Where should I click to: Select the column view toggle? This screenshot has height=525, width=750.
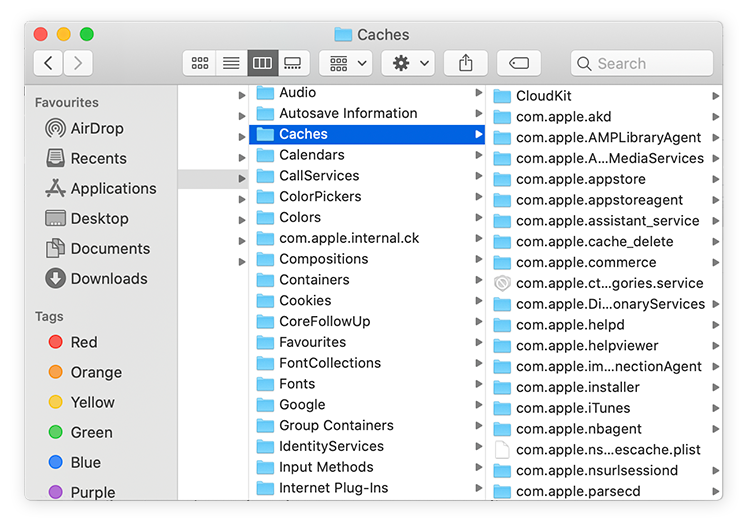(263, 63)
